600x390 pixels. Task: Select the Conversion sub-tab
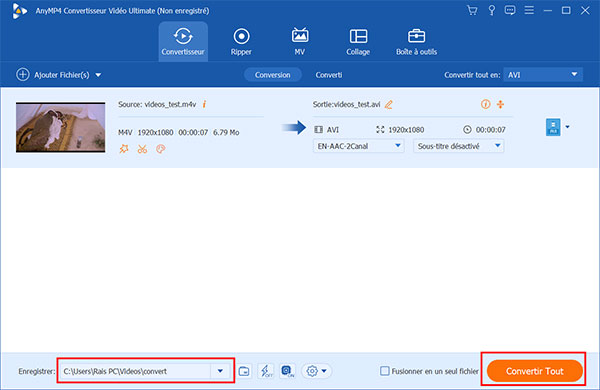tap(272, 75)
